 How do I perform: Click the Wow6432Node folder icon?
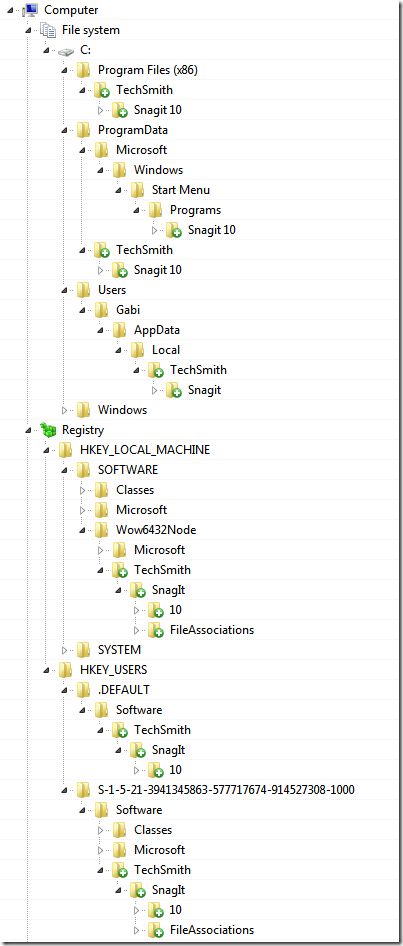pyautogui.click(x=102, y=530)
